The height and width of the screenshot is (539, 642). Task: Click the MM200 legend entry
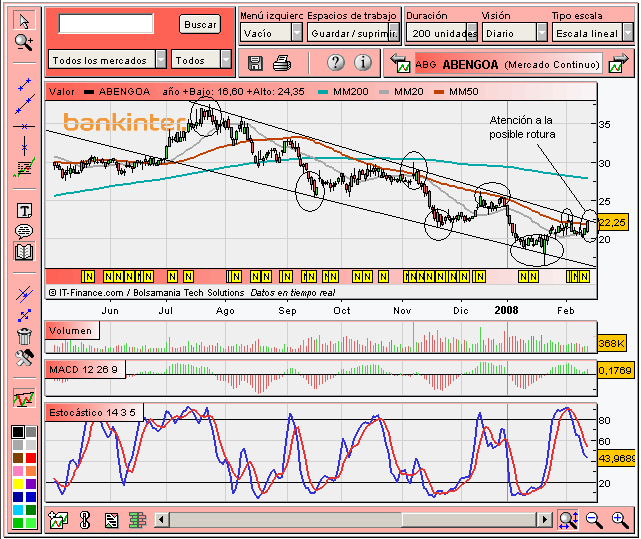(343, 92)
